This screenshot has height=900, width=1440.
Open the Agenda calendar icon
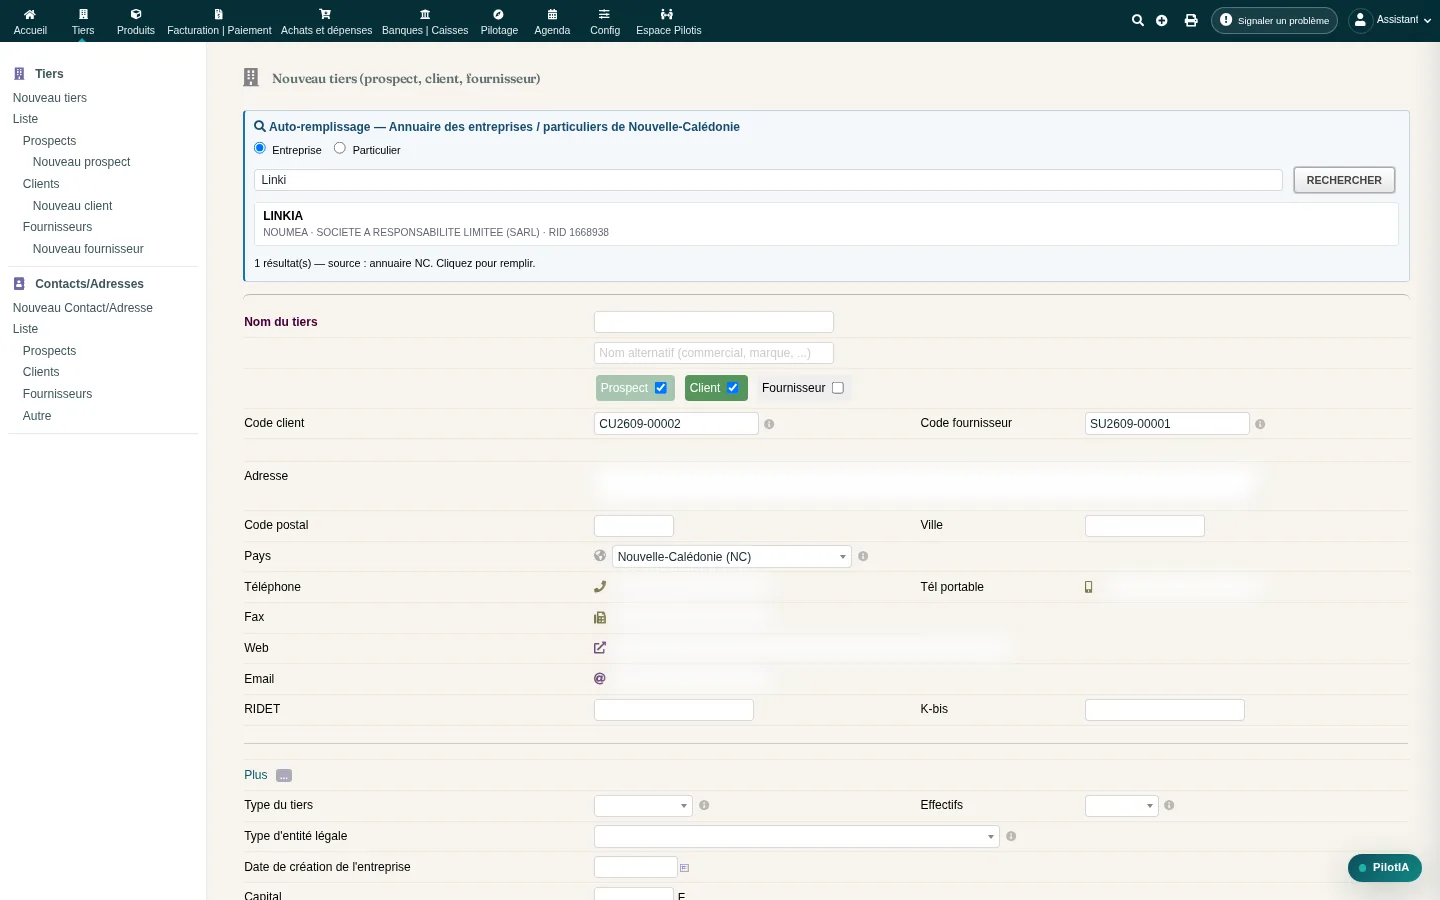pos(552,14)
